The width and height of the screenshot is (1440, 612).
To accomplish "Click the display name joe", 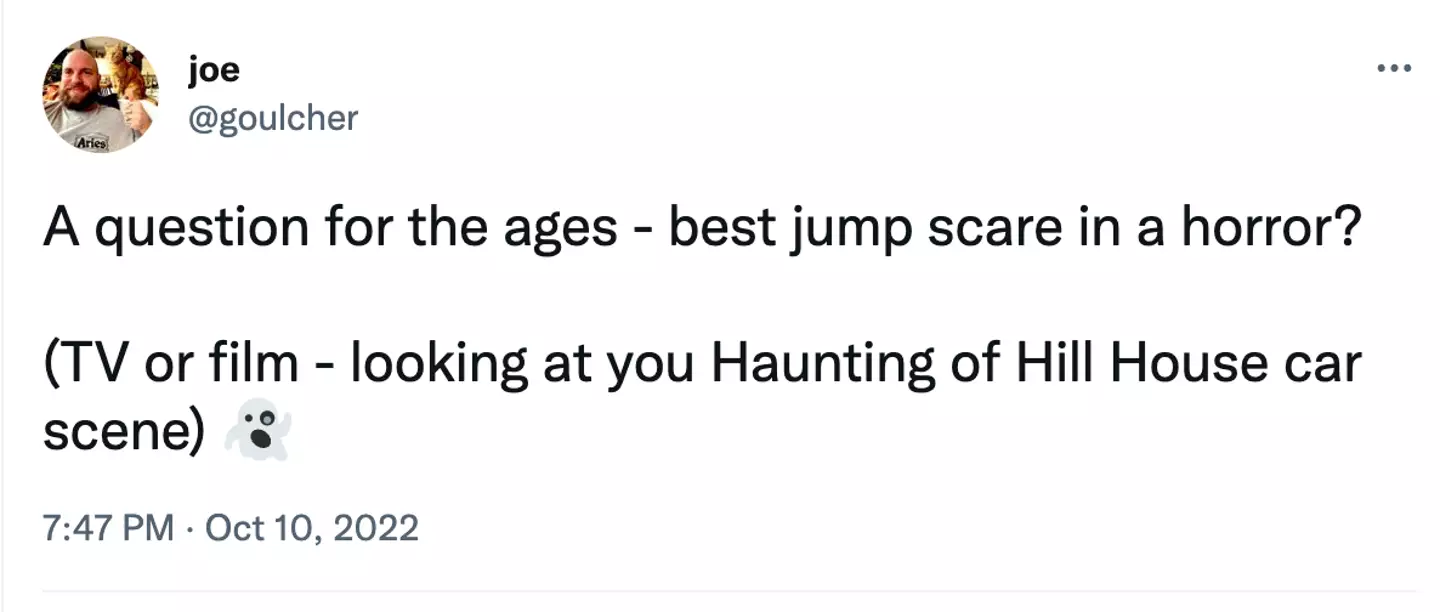I will (213, 68).
